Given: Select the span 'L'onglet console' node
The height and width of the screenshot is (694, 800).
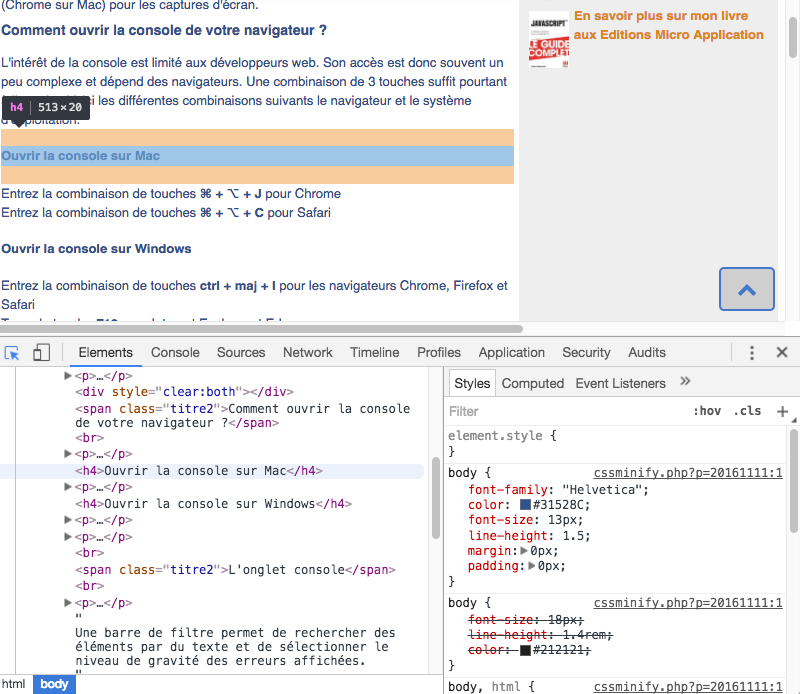Looking at the screenshot, I should tap(235, 570).
